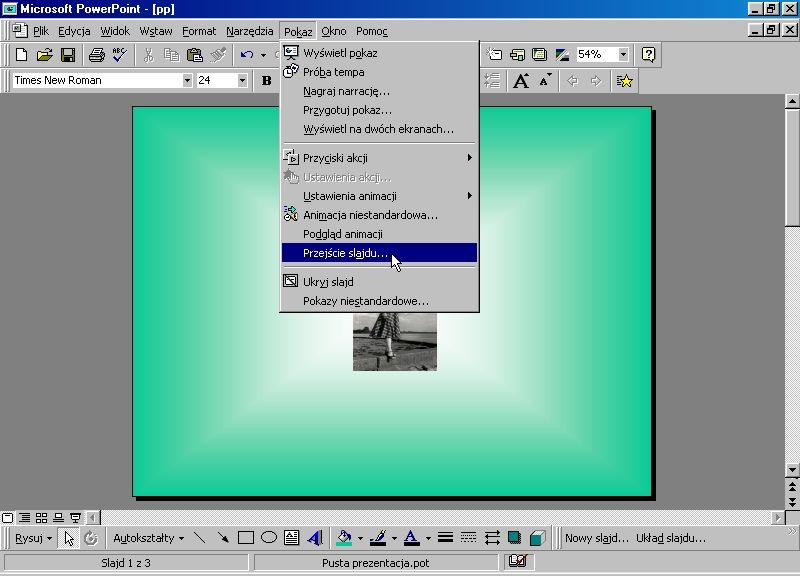Start Slide Show view button
The image size is (800, 576).
click(76, 518)
